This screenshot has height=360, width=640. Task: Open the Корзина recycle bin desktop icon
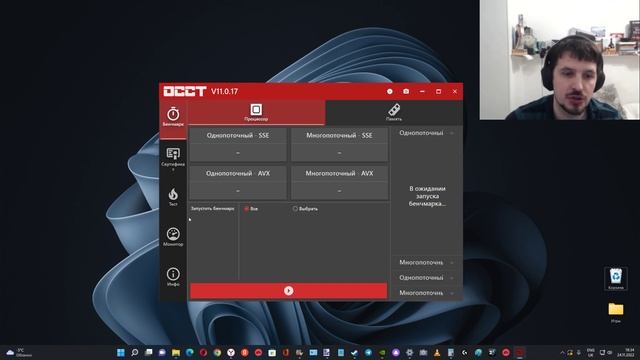point(616,279)
